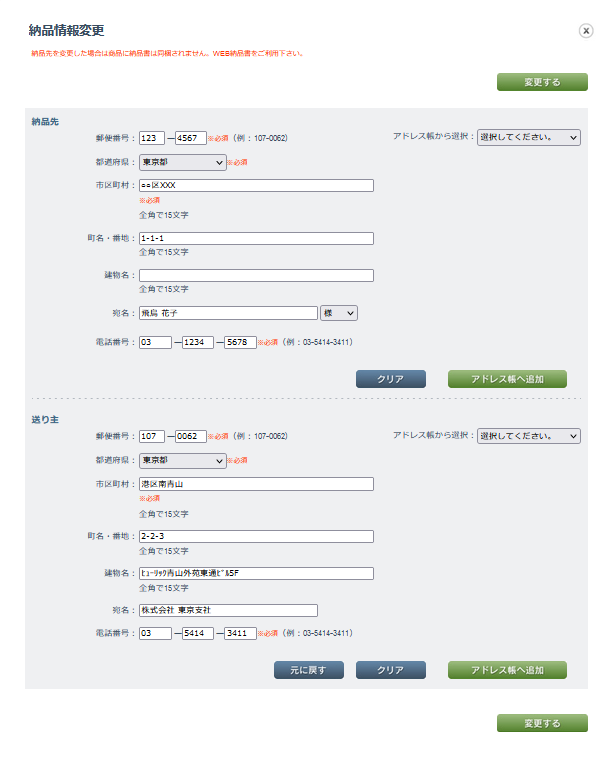
Task: Click the 納品先 city field containing ==区XXX
Action: tap(256, 186)
